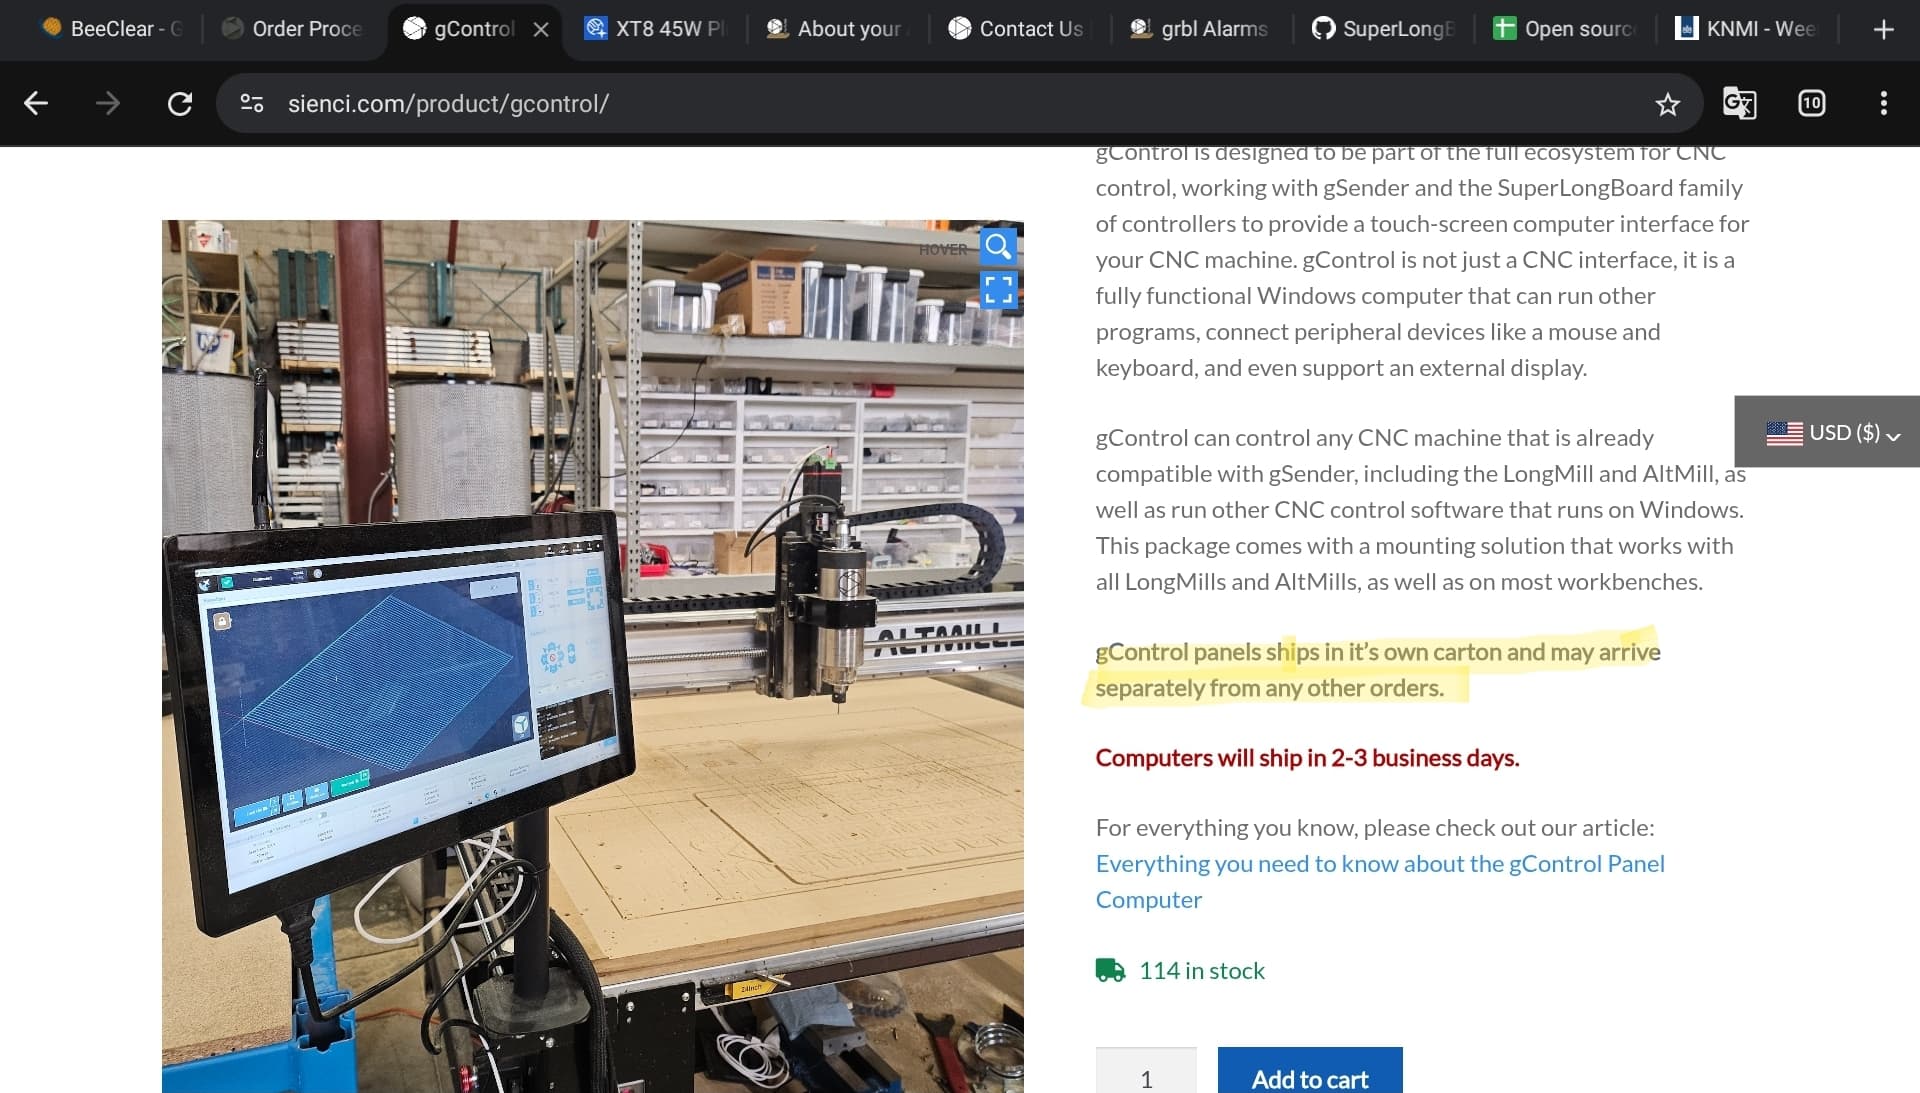Click the '114 in stock' text

tap(1201, 971)
